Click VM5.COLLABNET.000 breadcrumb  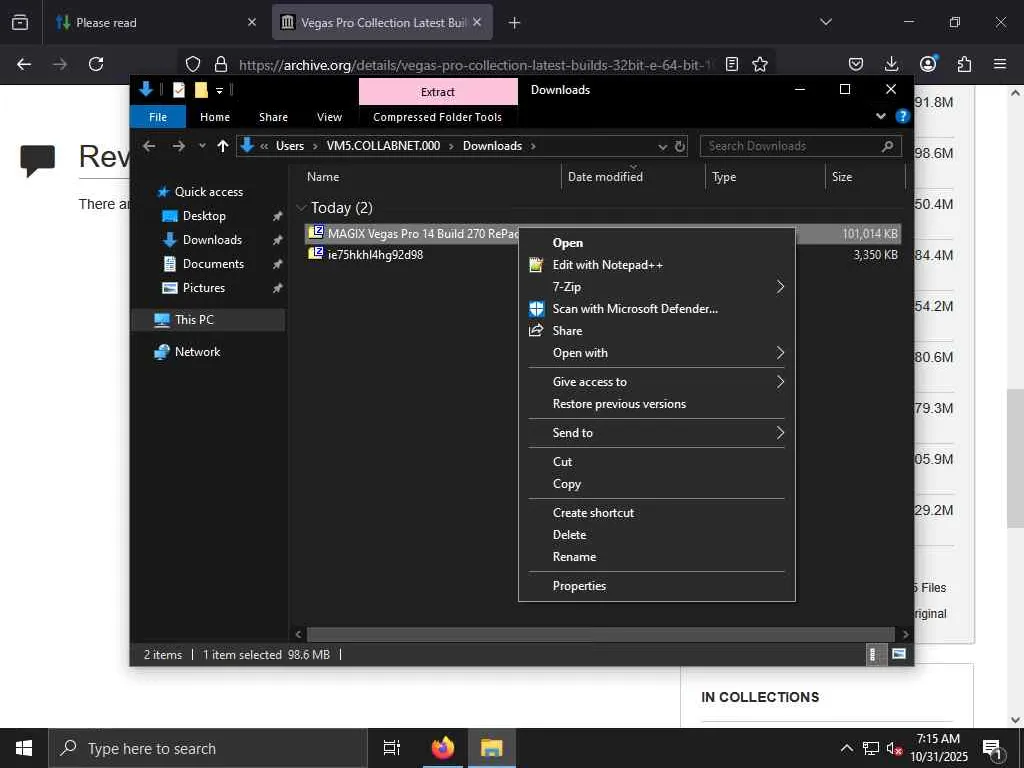(383, 146)
